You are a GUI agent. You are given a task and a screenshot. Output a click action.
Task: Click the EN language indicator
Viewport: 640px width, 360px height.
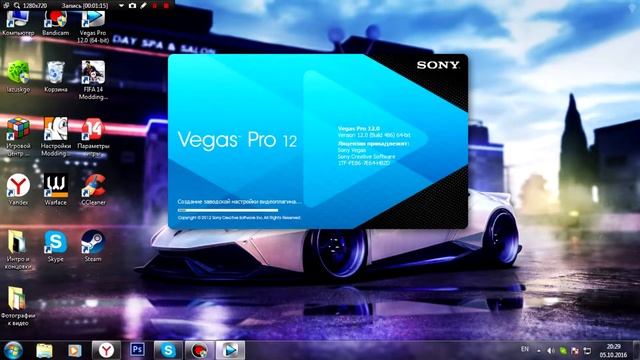coord(525,349)
